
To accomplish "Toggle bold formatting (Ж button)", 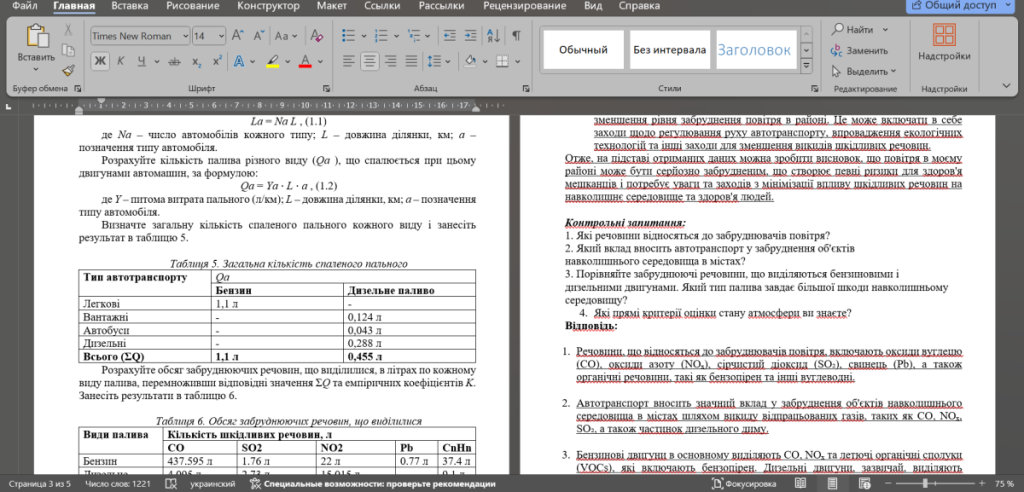I will [100, 61].
